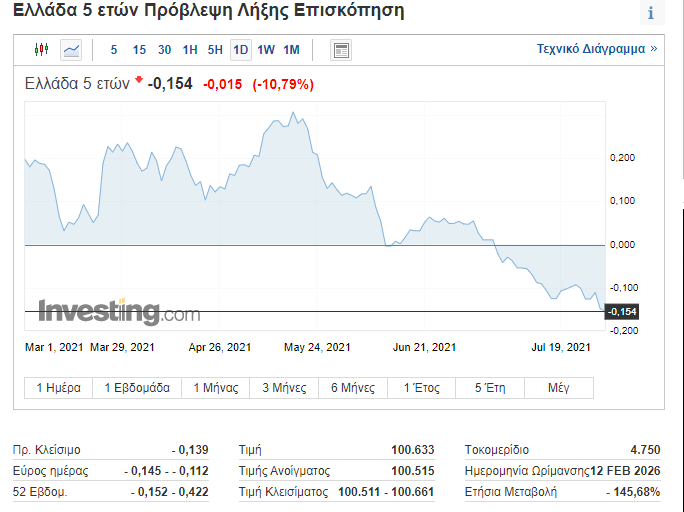
Task: Switch to the 1W interval
Action: pos(266,49)
